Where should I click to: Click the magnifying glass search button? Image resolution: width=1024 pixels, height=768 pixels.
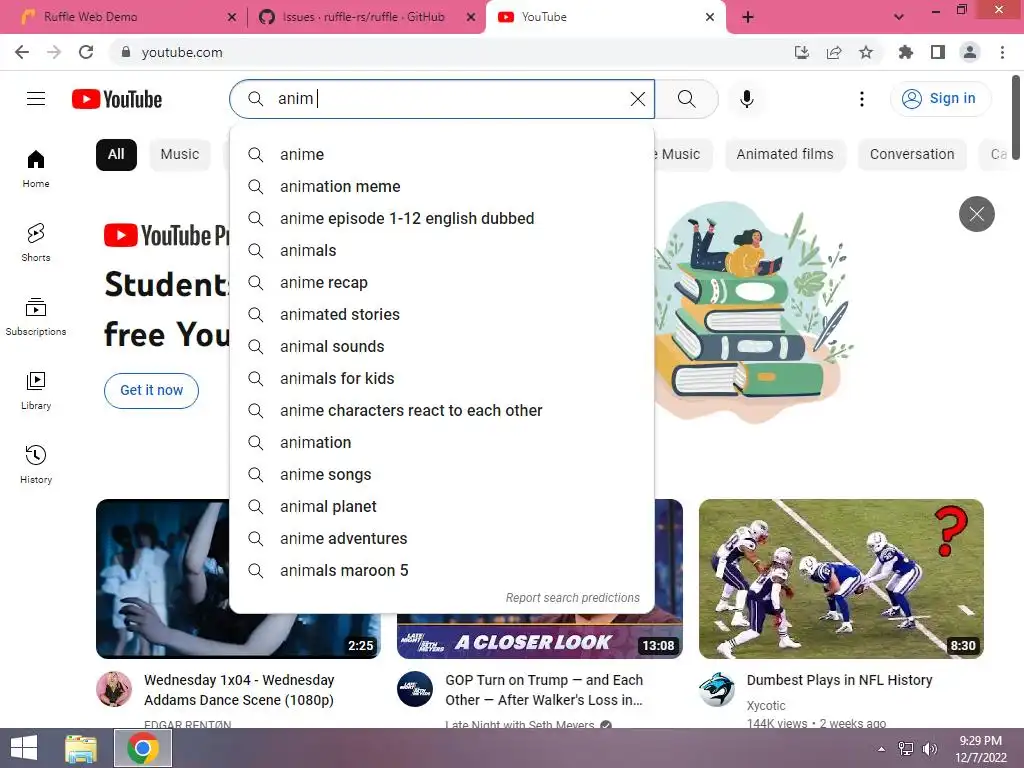coord(686,99)
